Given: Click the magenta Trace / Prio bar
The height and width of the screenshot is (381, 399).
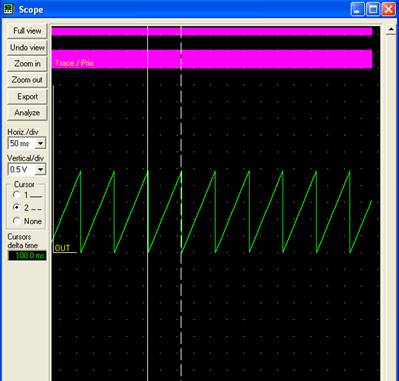Looking at the screenshot, I should (x=212, y=59).
